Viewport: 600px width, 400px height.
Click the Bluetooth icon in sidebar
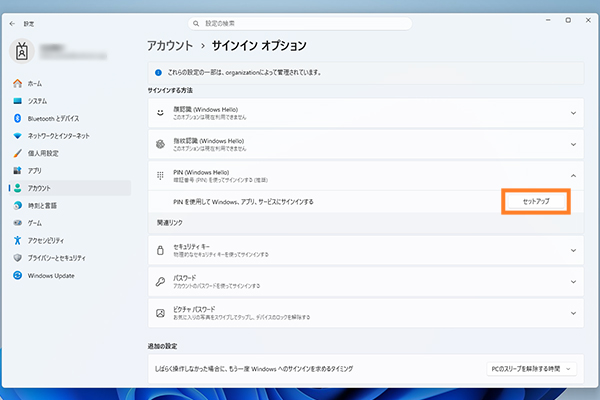coord(18,118)
